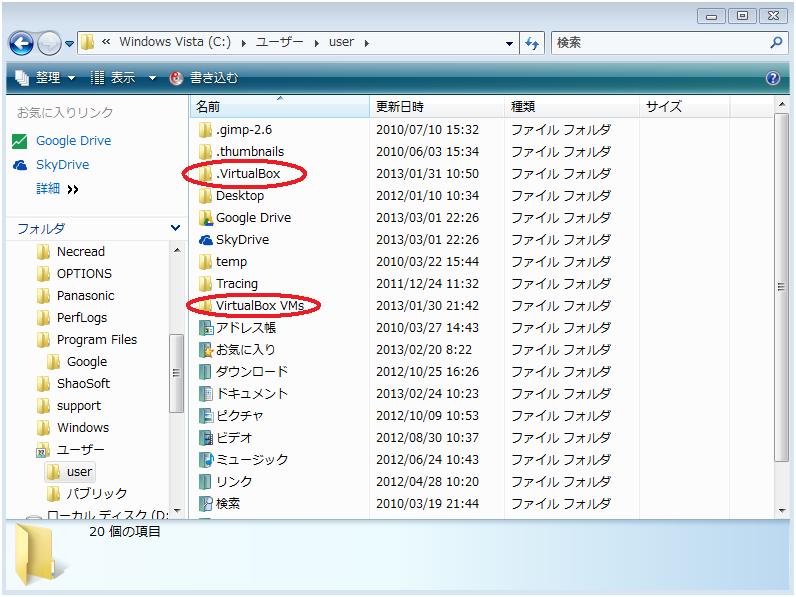Open the 整理 menu

pyautogui.click(x=45, y=78)
